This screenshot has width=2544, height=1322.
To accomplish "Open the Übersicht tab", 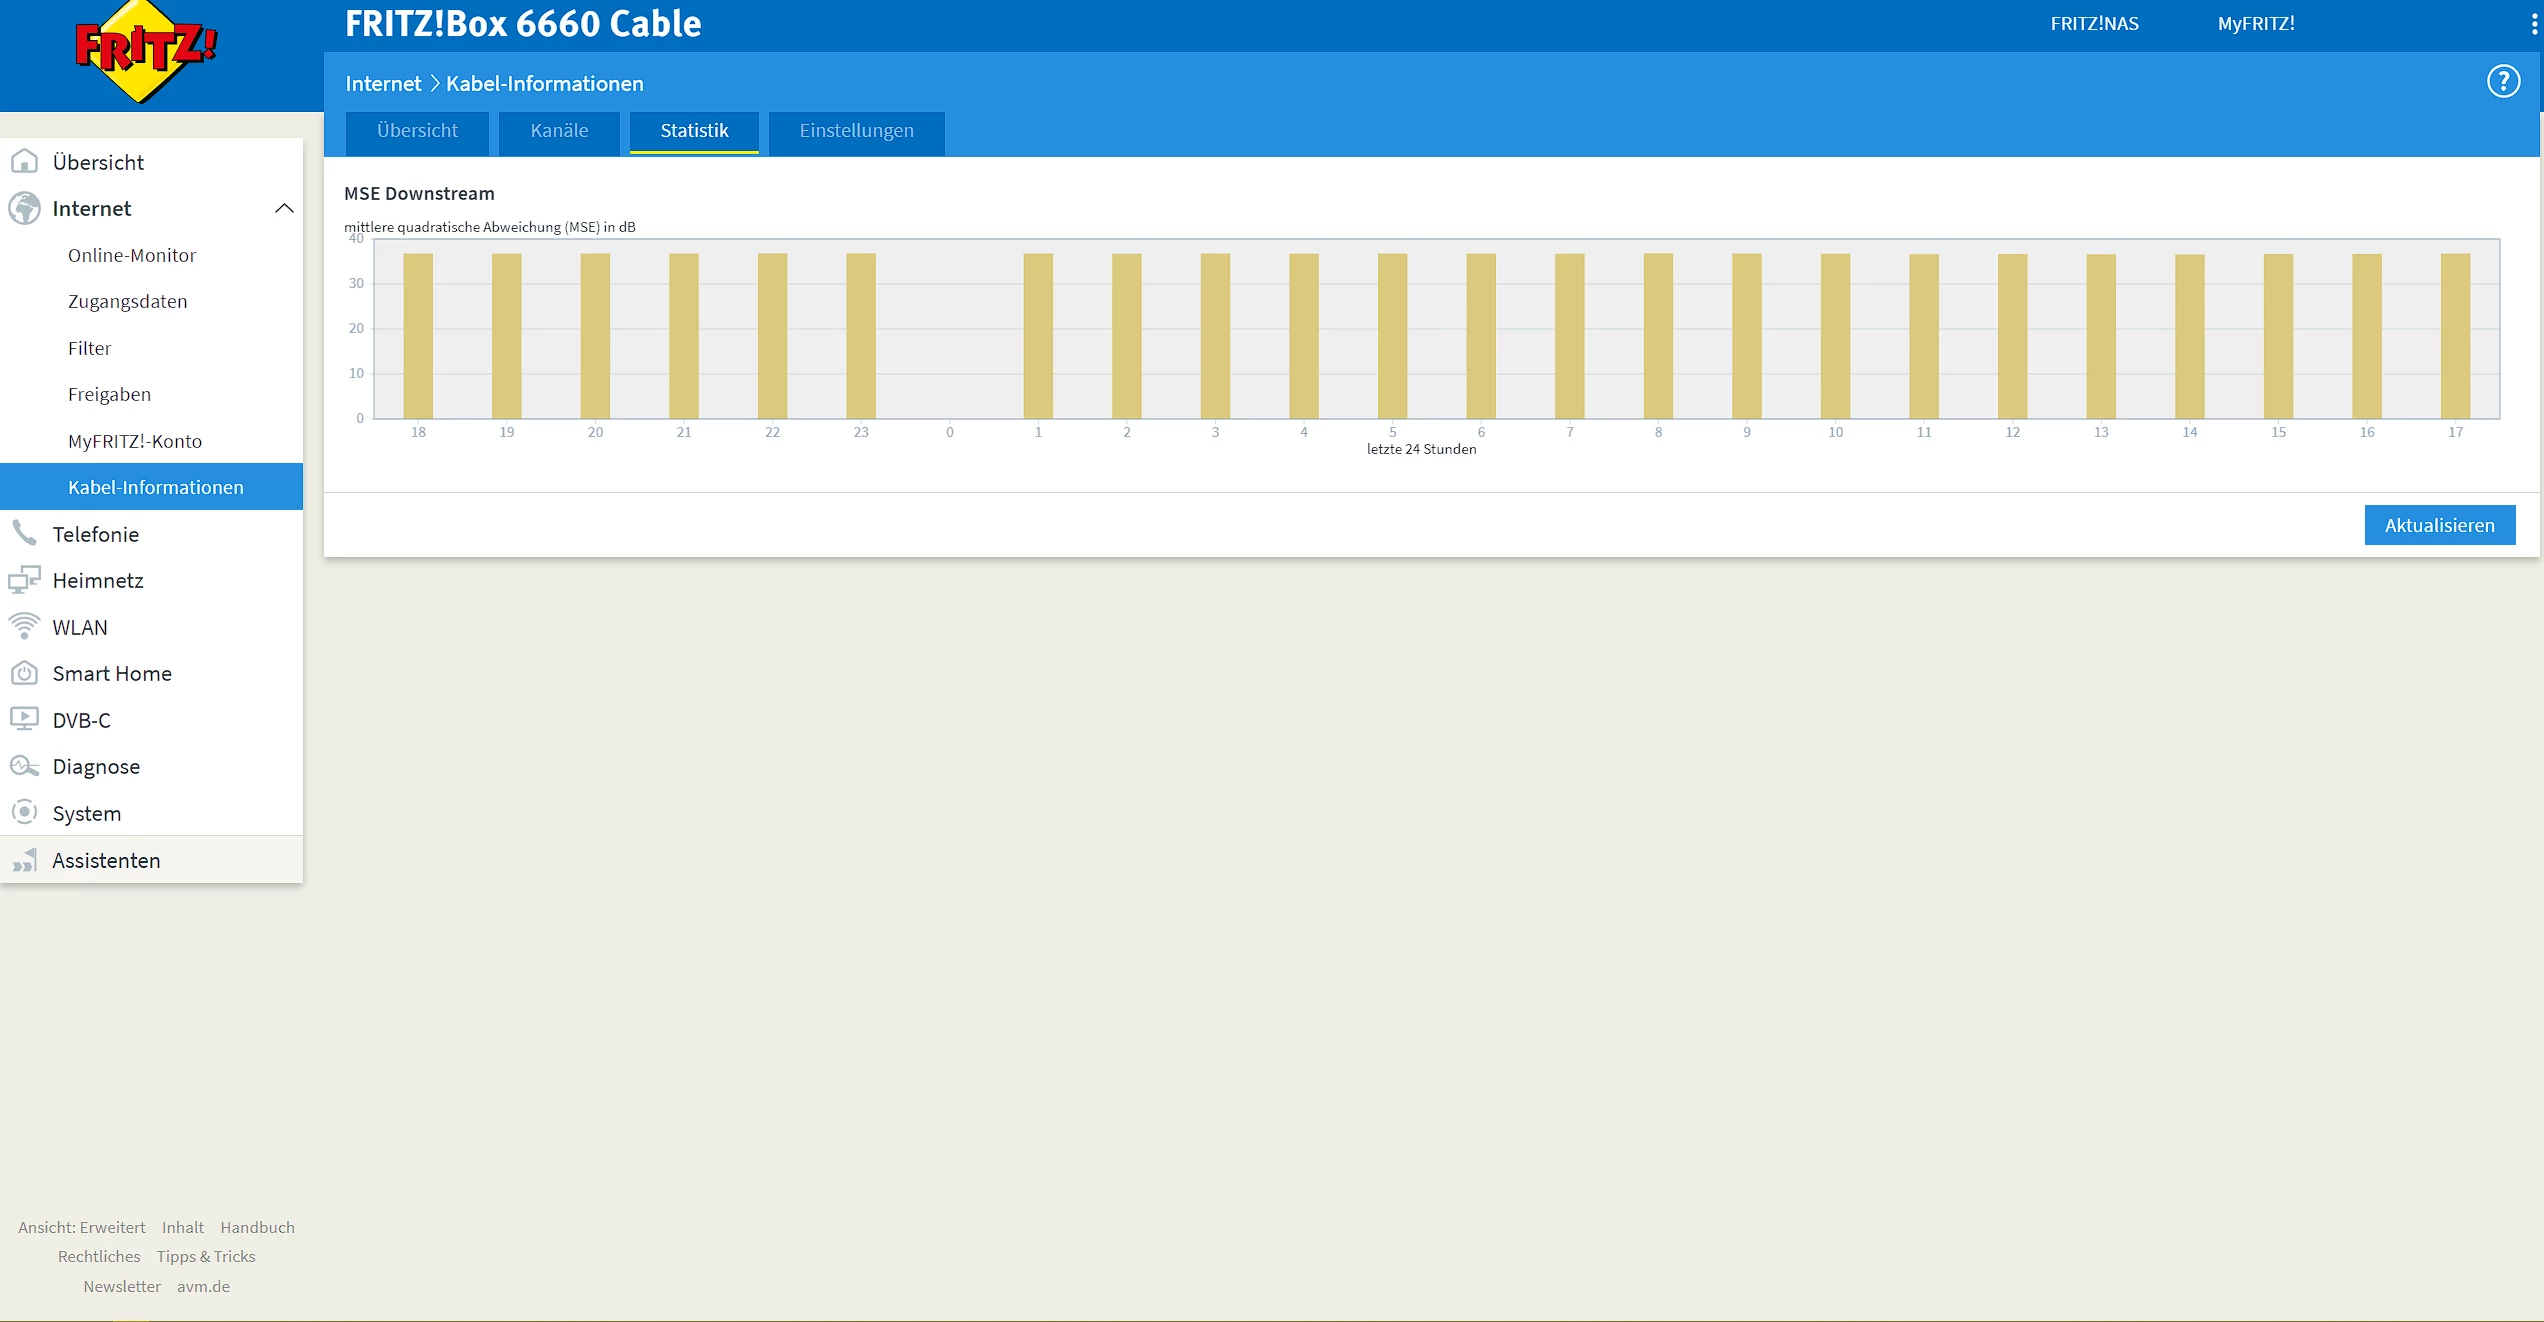I will (417, 131).
